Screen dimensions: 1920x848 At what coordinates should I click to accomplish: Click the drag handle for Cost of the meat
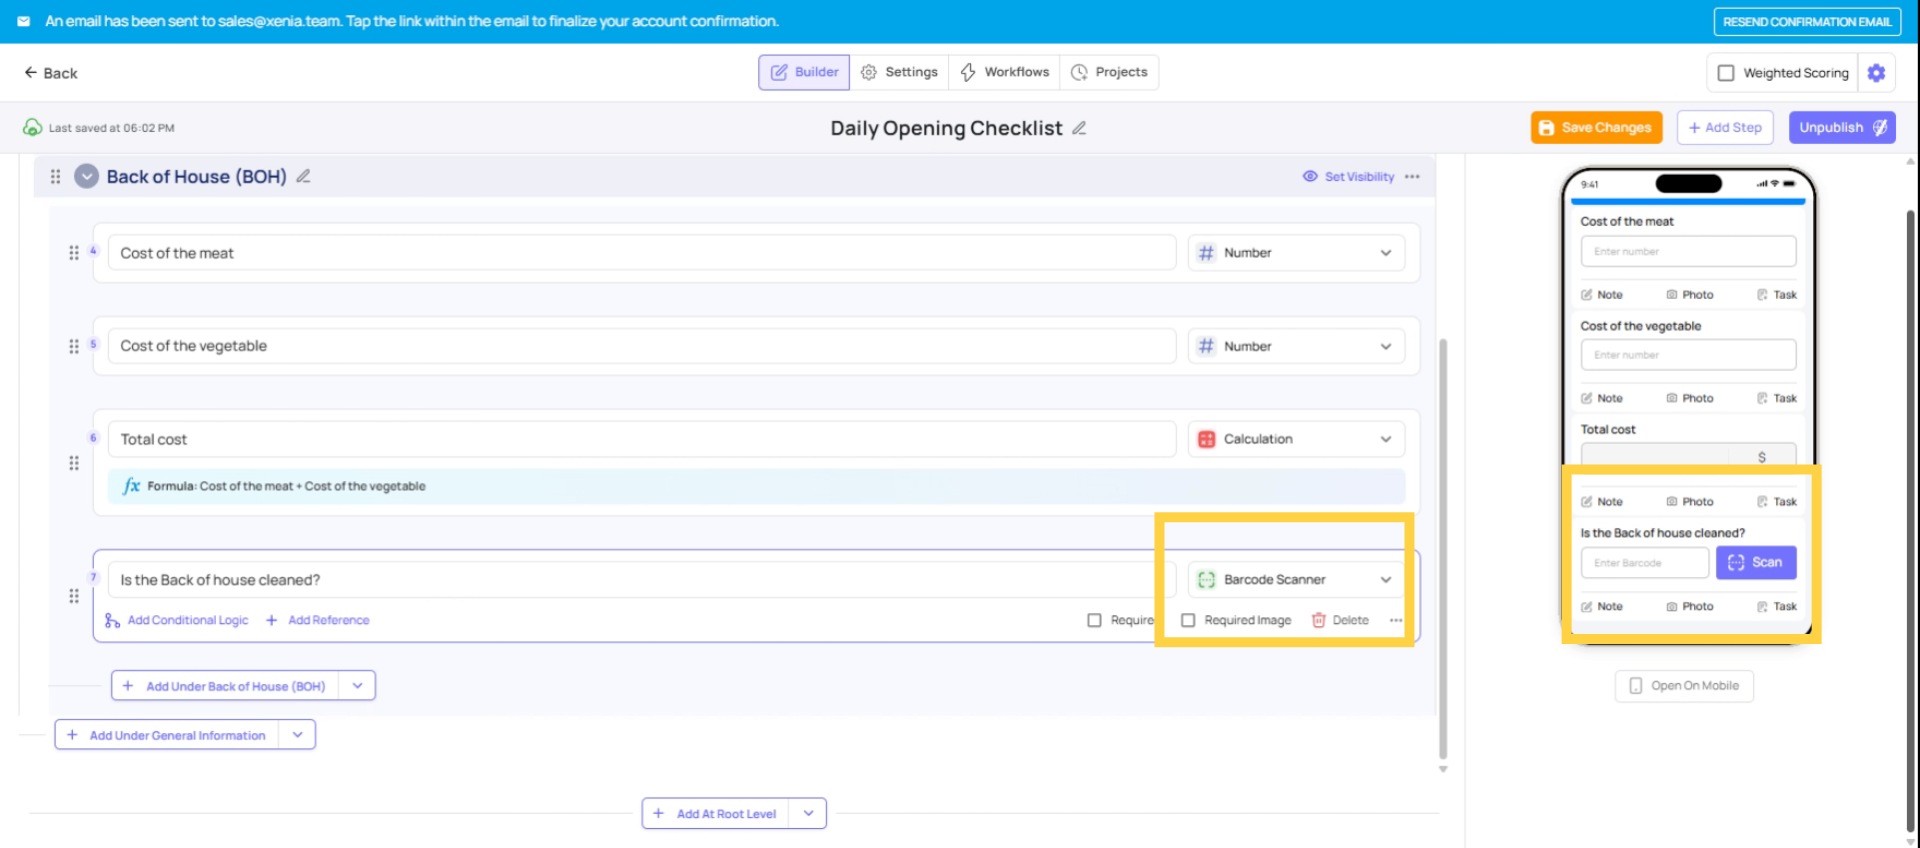pos(73,253)
